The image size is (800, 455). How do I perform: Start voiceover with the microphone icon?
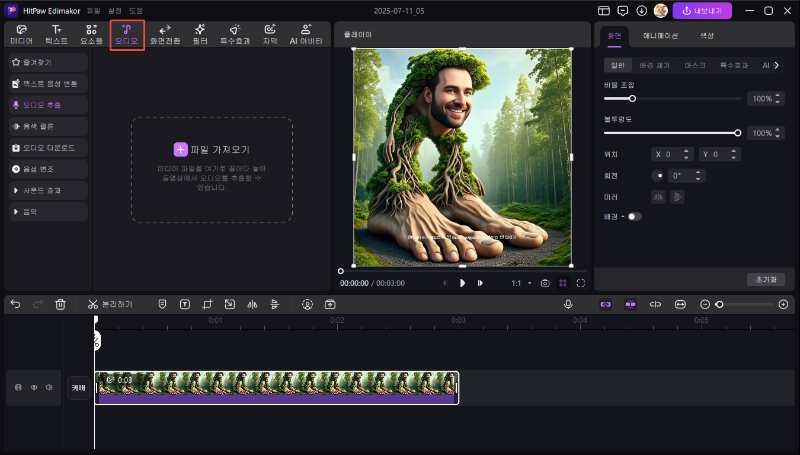point(568,305)
